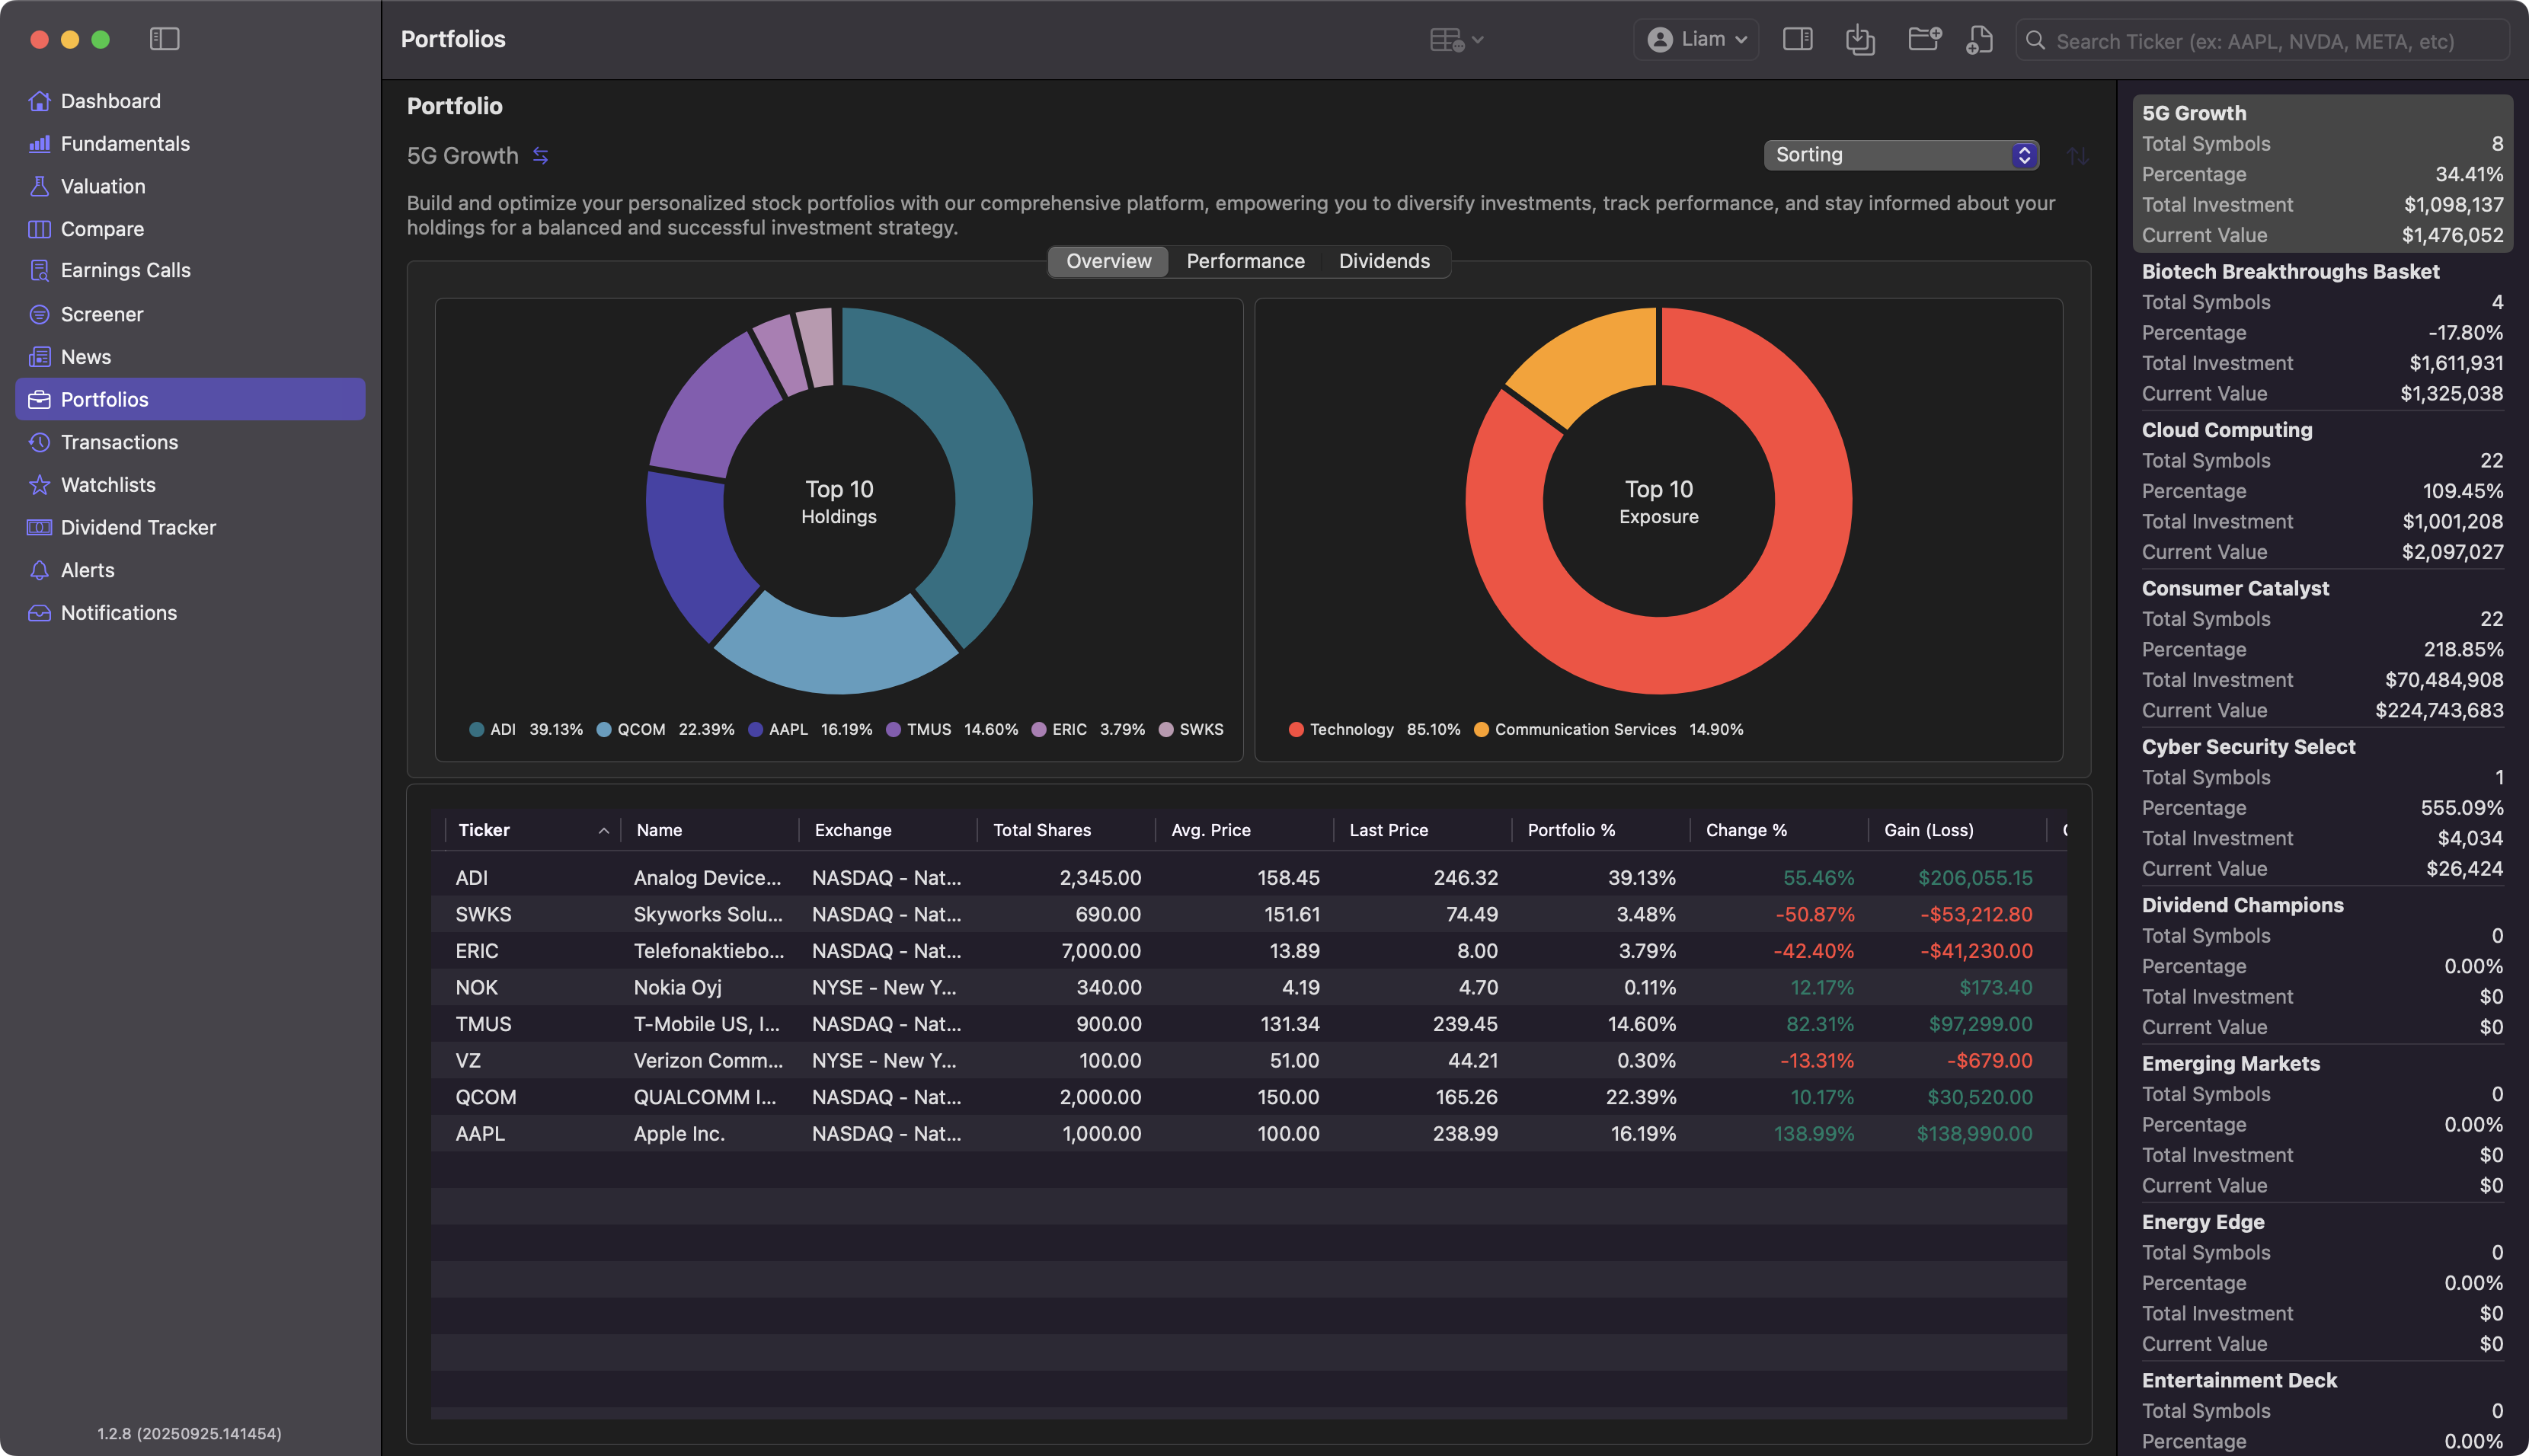
Task: Toggle the left sidebar visibility
Action: (164, 39)
